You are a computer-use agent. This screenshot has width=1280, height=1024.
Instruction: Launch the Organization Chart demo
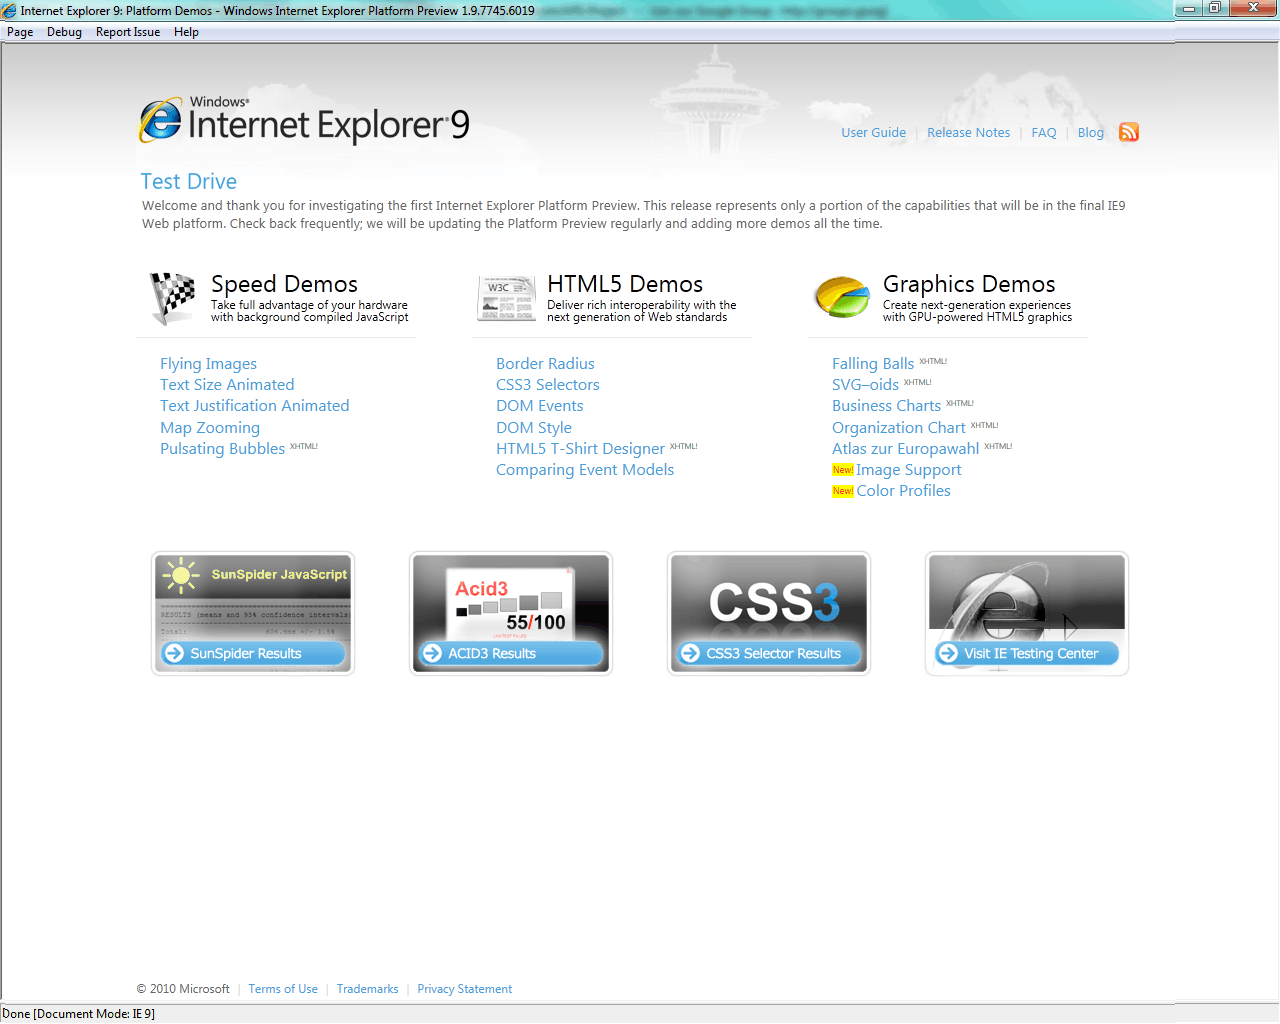(x=898, y=428)
